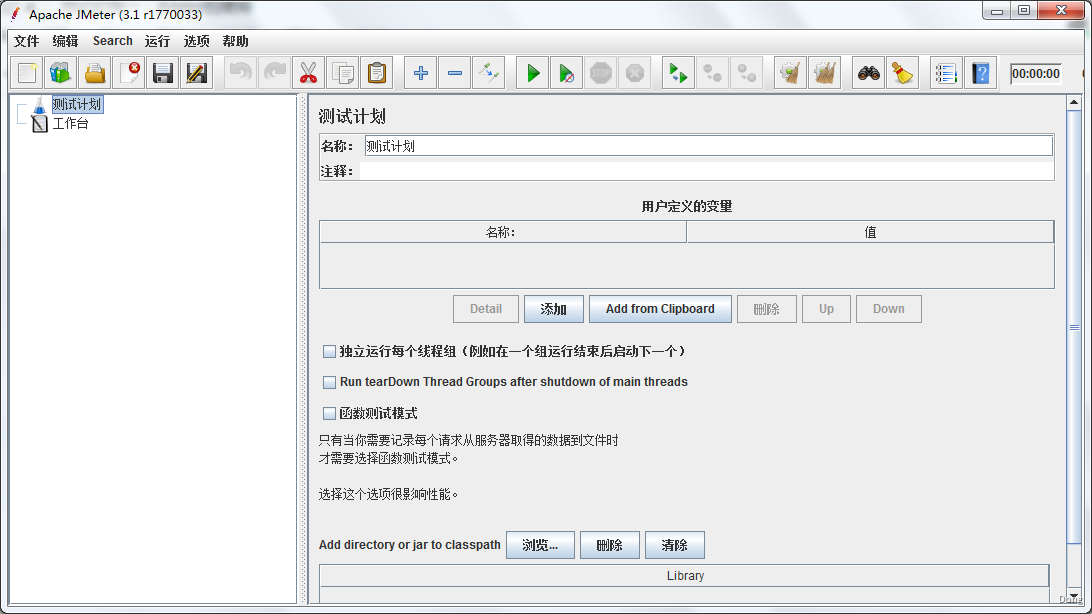The image size is (1092, 614).
Task: Click the Up button
Action: (826, 309)
